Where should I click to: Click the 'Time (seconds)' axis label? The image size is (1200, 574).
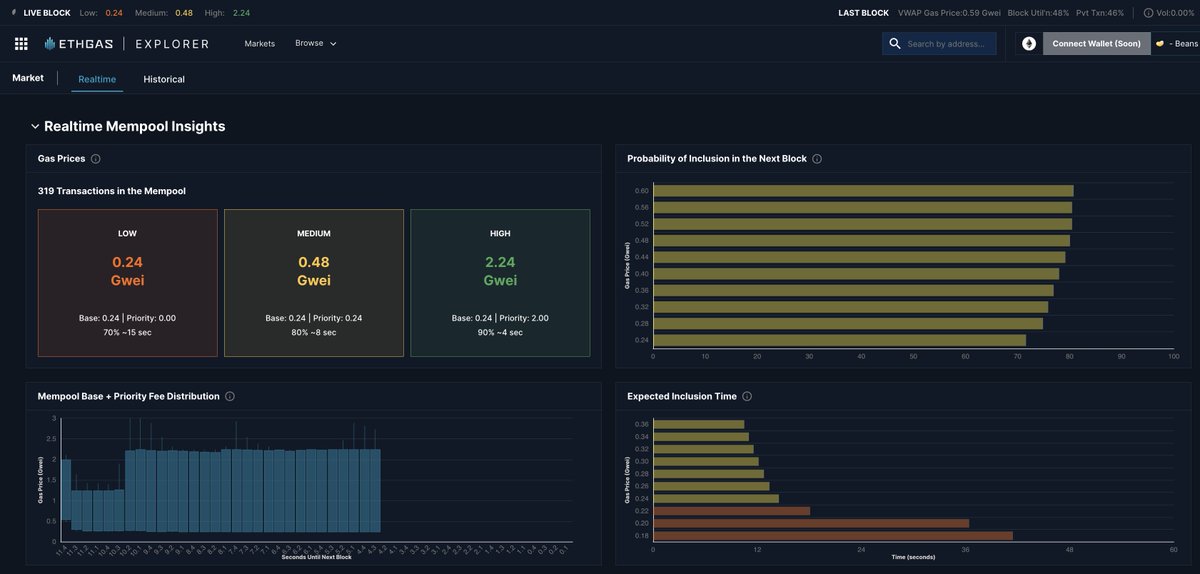tap(913, 557)
